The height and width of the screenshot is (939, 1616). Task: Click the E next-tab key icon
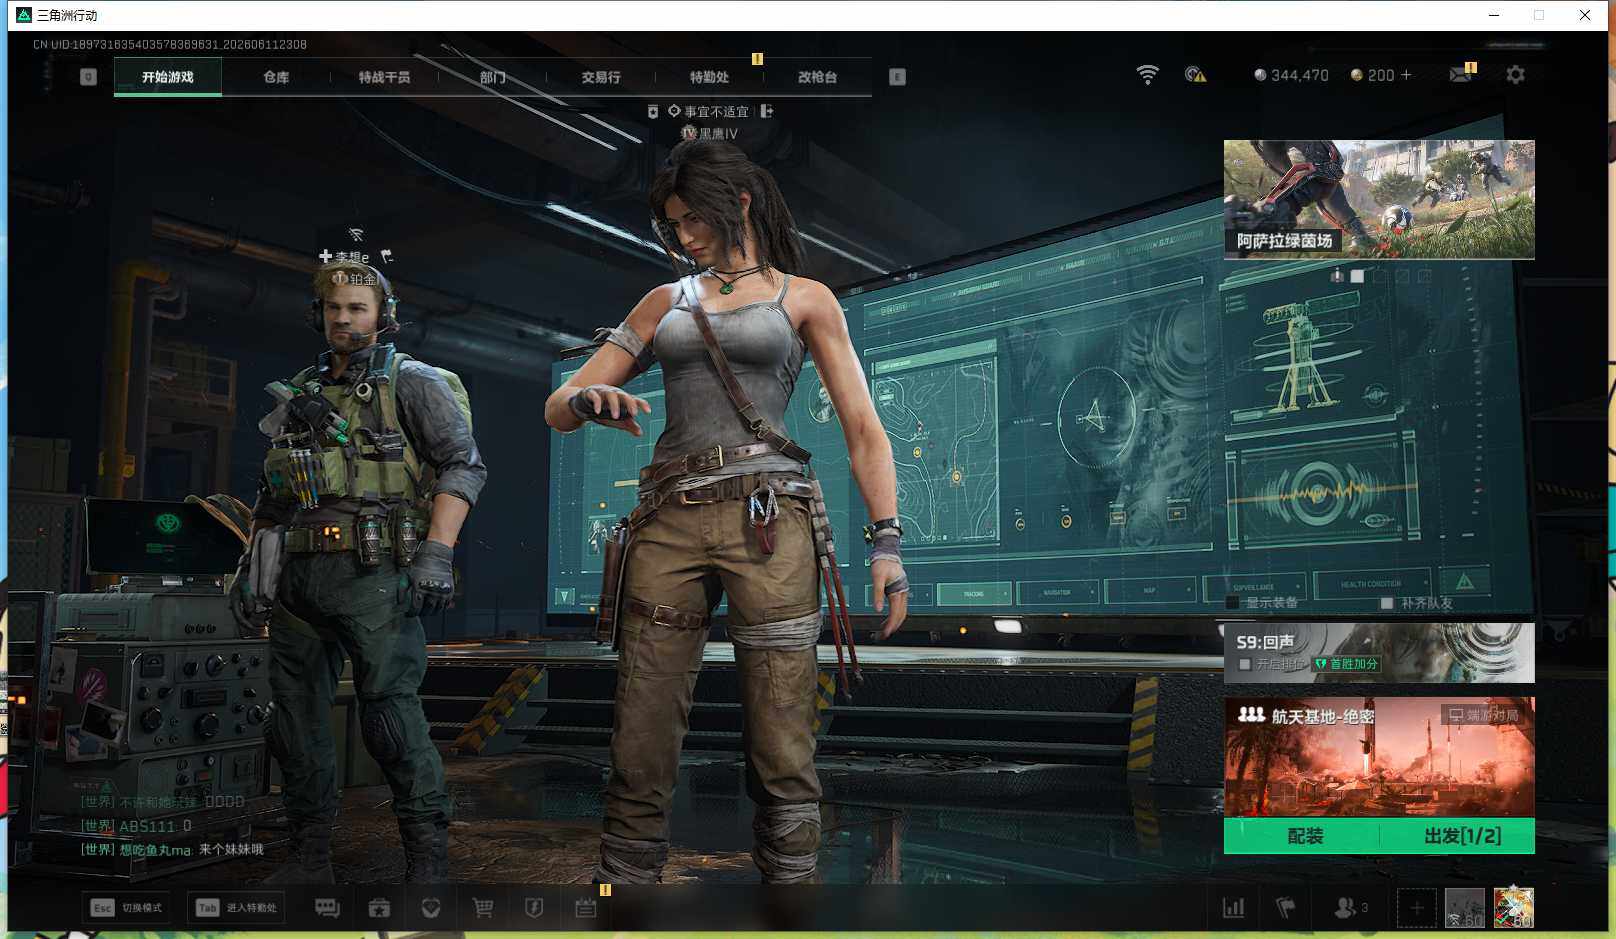coord(897,77)
